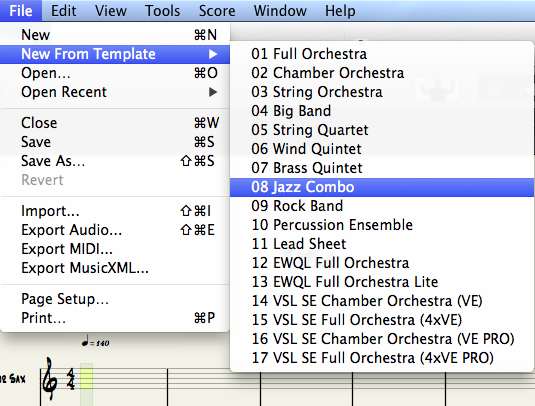Screen dimensions: 535x406
Task: Expand the Open Recent submenu arrow
Action: click(213, 92)
